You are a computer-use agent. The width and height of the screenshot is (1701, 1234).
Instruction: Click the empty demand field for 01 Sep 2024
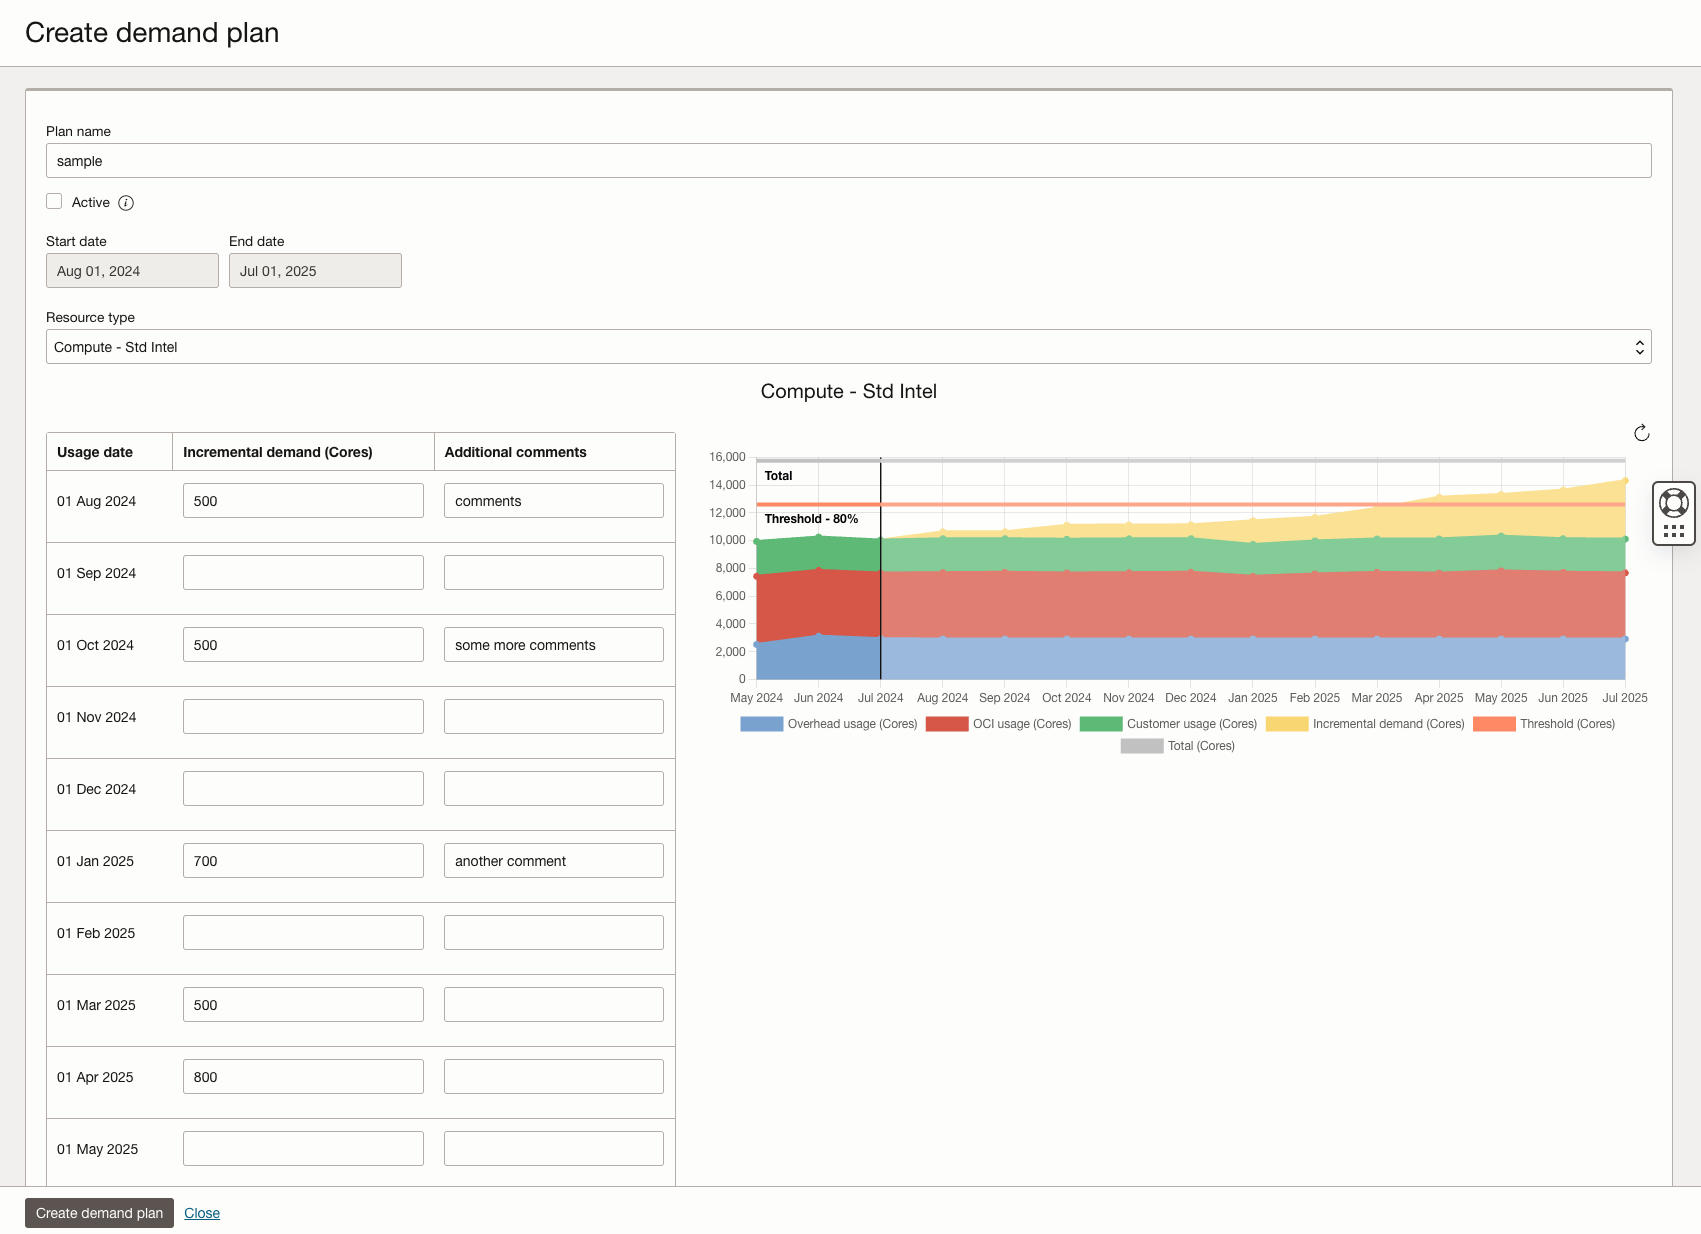tap(302, 572)
